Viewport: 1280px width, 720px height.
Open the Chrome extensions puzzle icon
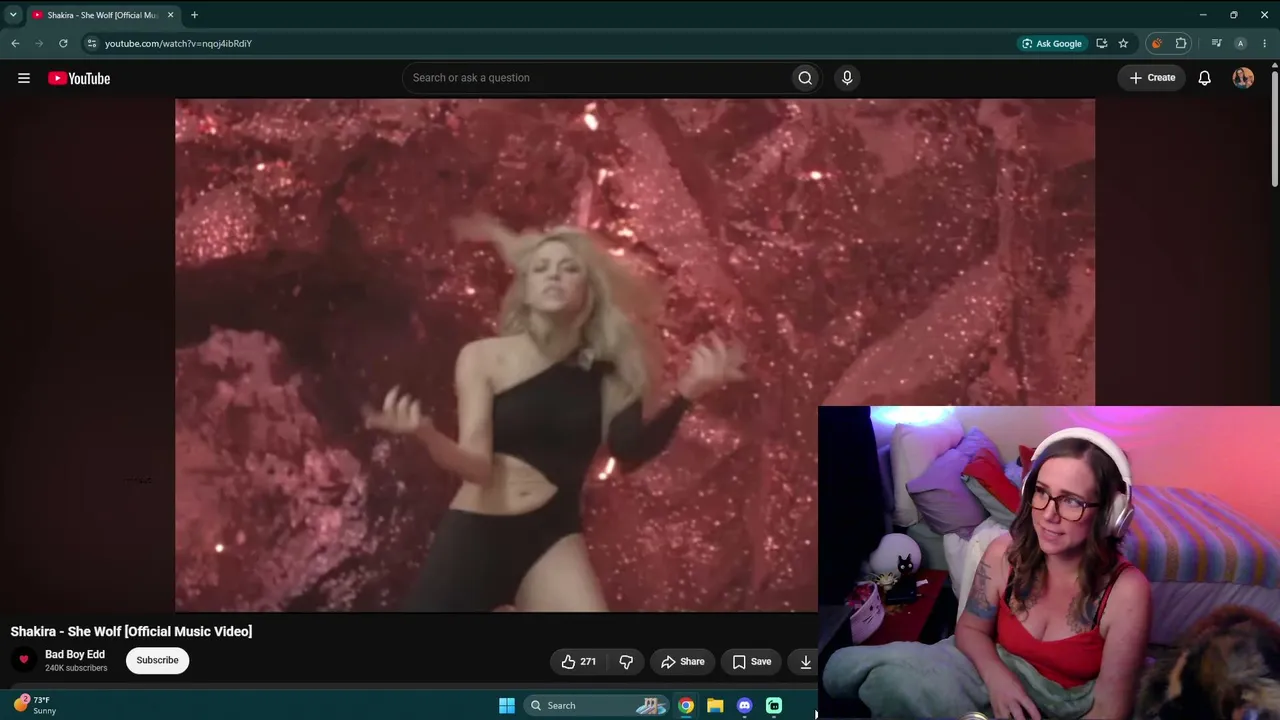tap(1181, 43)
